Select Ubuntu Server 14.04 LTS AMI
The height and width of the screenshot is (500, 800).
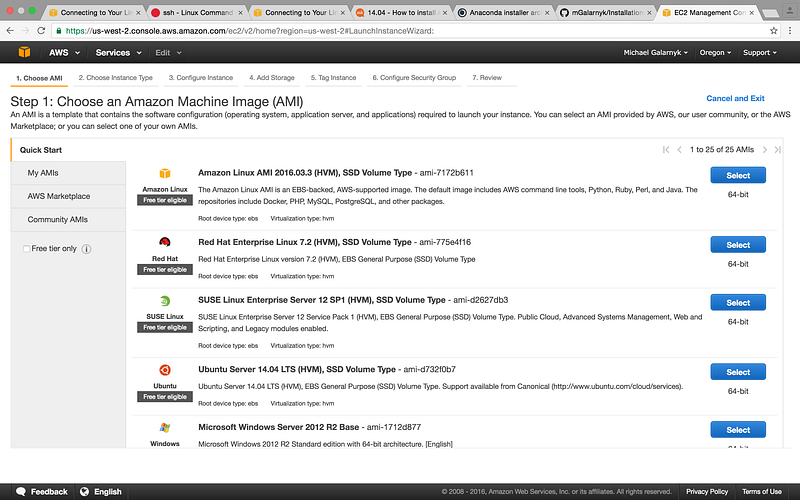coord(738,372)
